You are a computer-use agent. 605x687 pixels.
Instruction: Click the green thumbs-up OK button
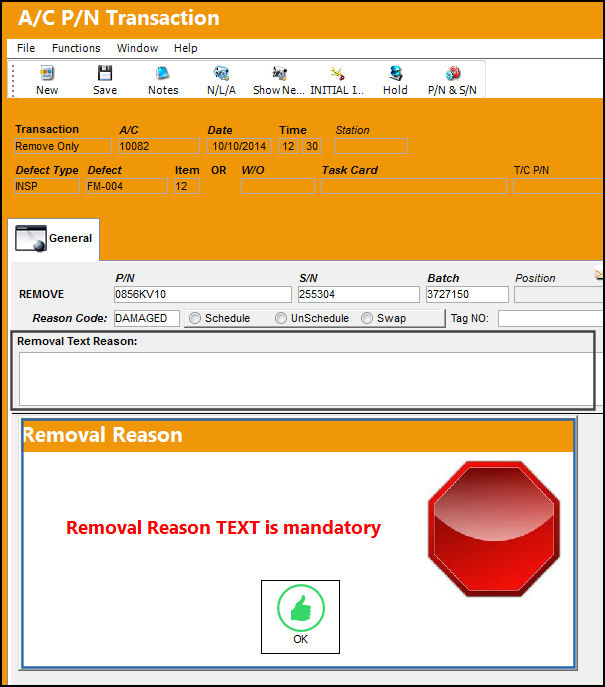301,616
